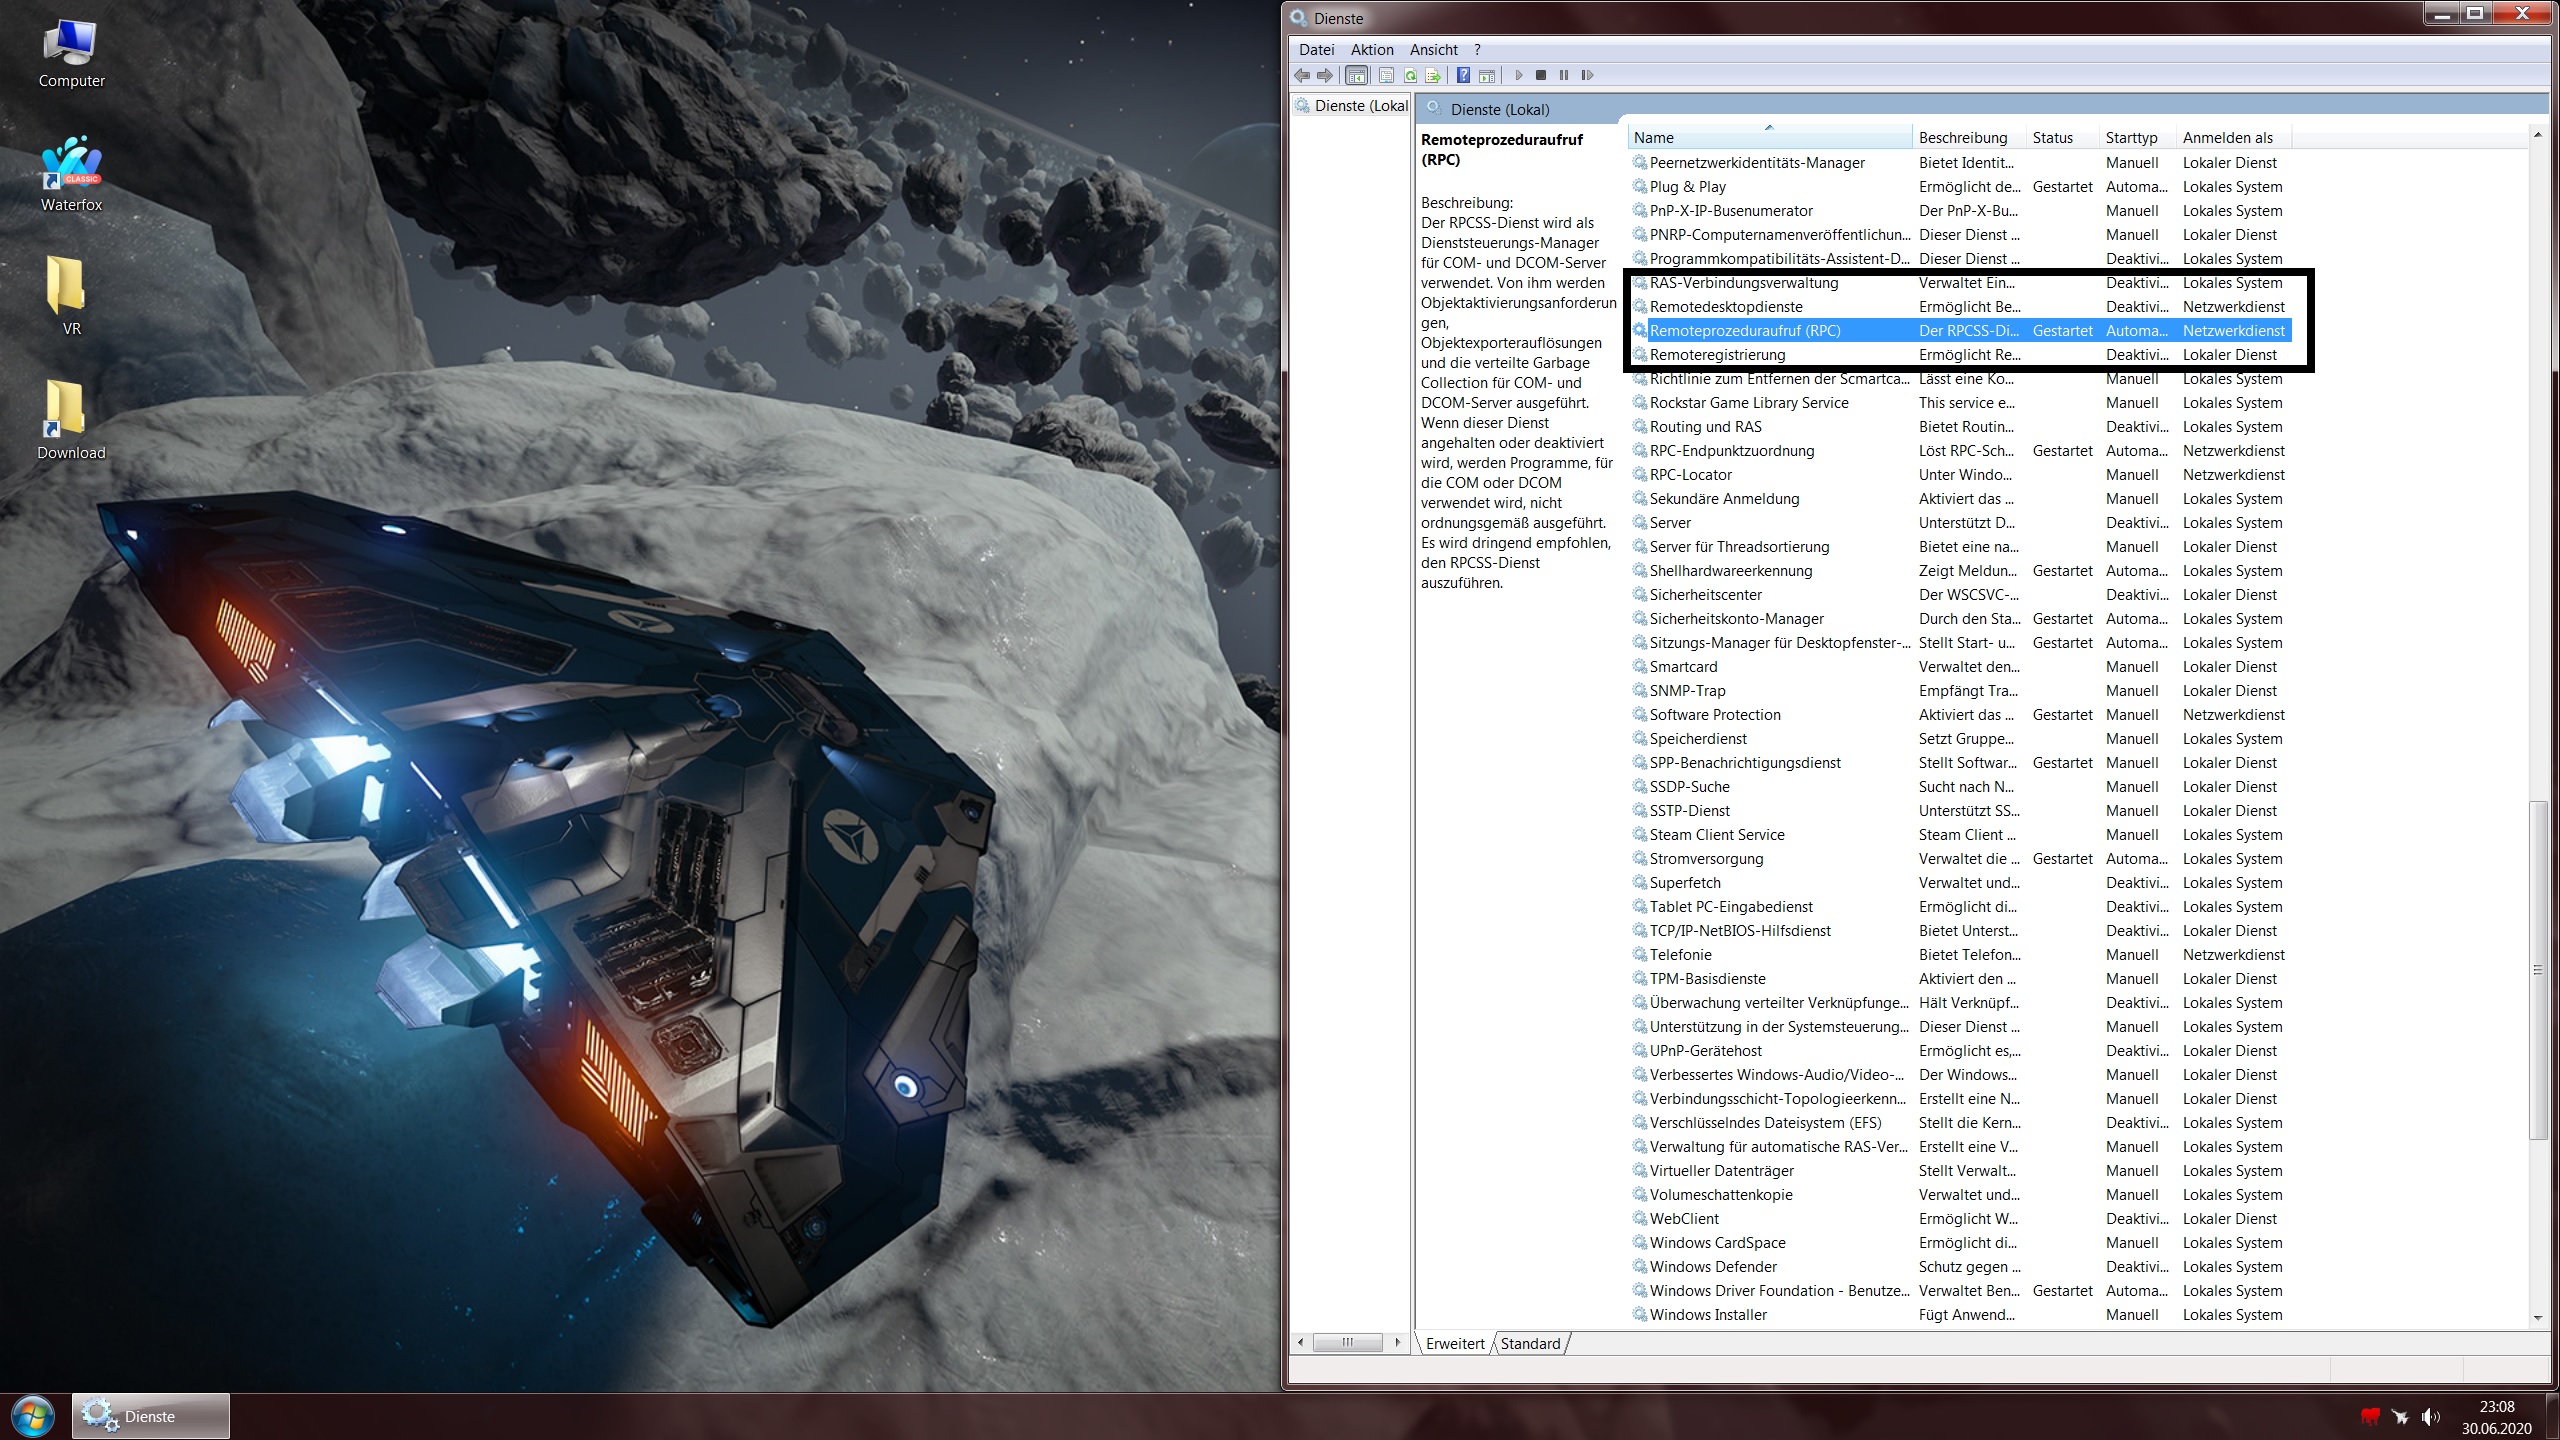Image resolution: width=2560 pixels, height=1440 pixels.
Task: Click the blue Help toolbar icon
Action: coord(1463,75)
